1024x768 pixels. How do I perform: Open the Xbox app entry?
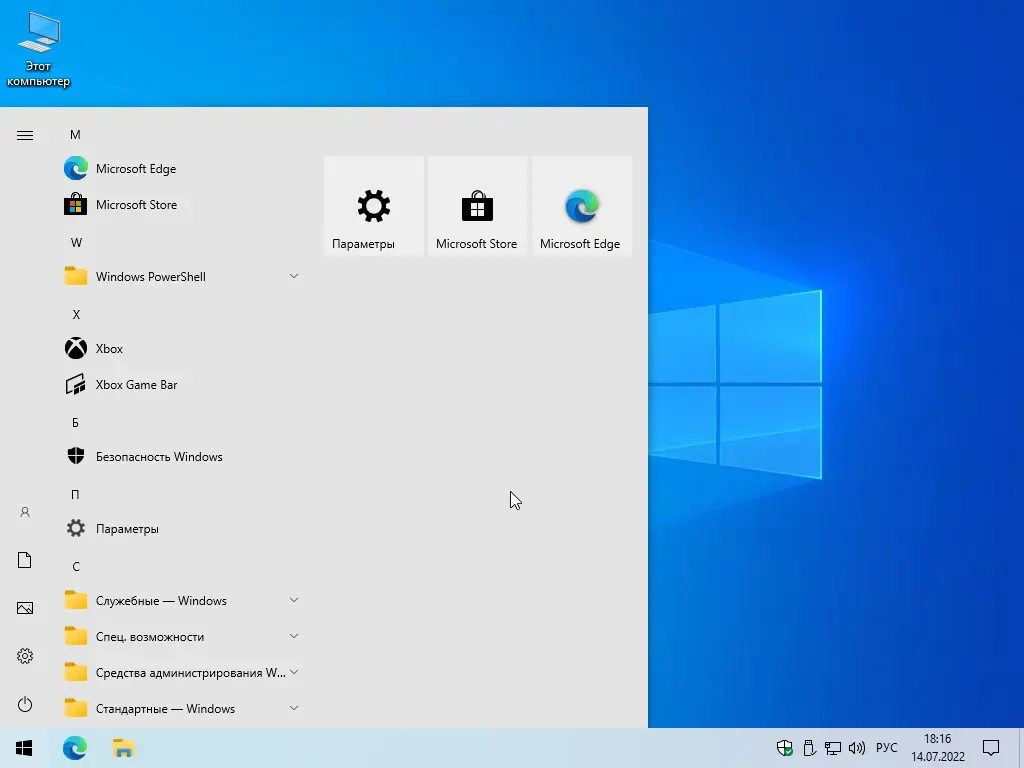tap(182, 349)
